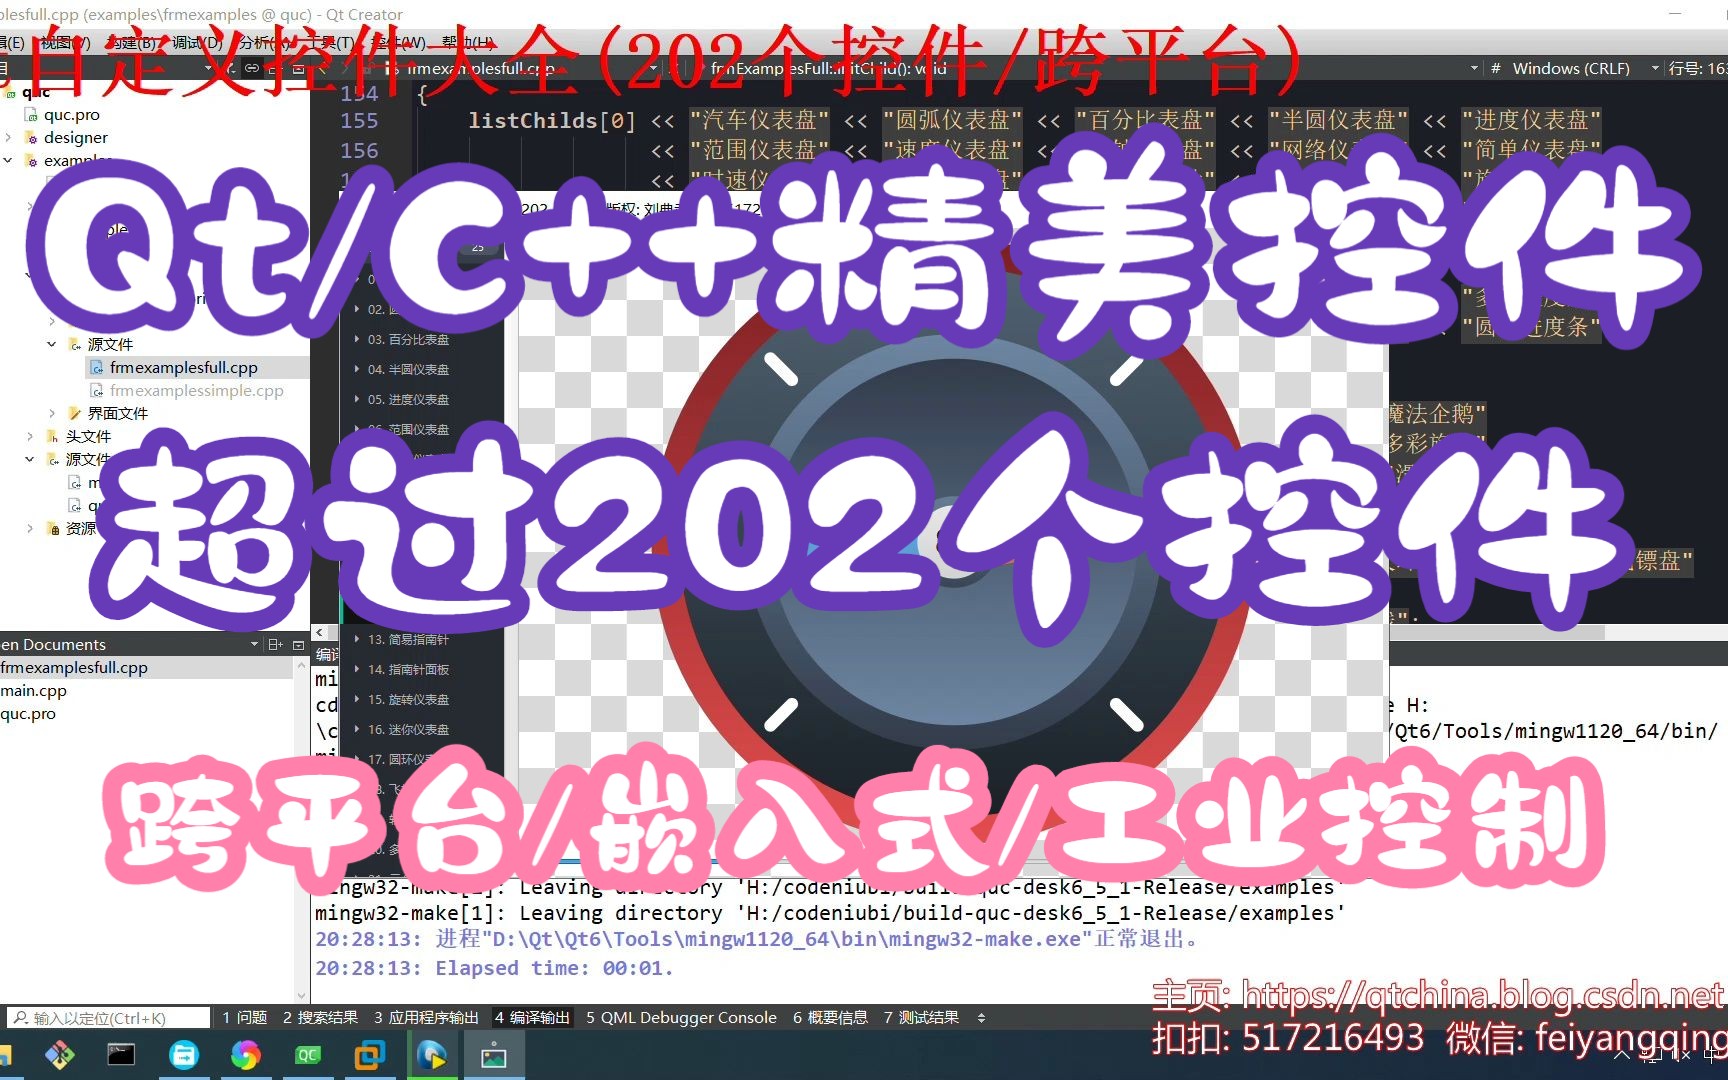The height and width of the screenshot is (1080, 1728).
Task: Open the orange-blue overlapping squares taskbar icon
Action: [369, 1054]
